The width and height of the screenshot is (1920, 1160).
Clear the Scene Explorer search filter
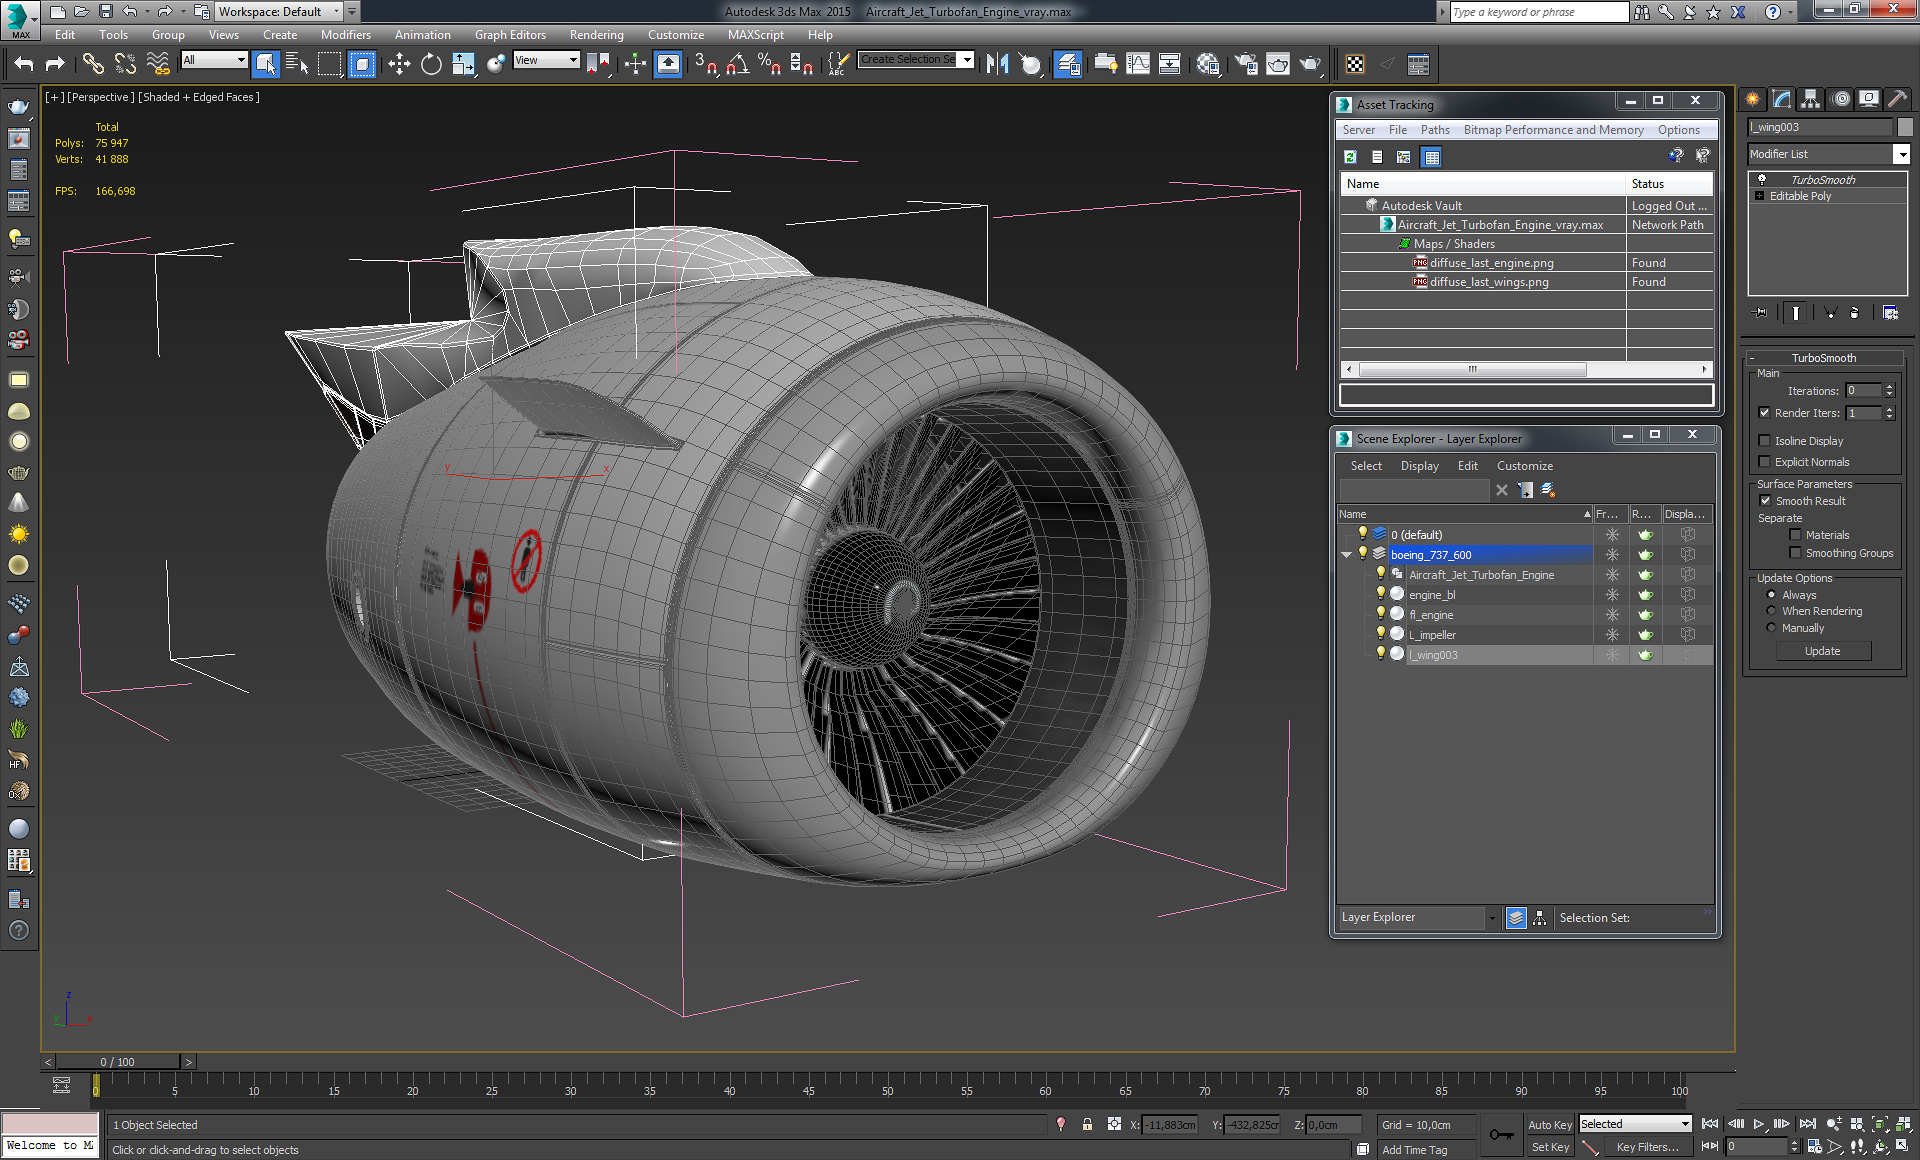[1501, 490]
